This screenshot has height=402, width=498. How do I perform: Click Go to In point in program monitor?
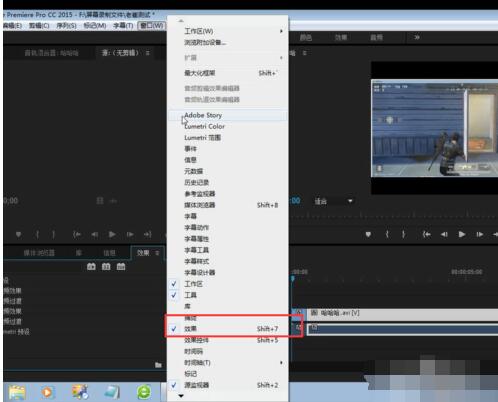coord(426,235)
